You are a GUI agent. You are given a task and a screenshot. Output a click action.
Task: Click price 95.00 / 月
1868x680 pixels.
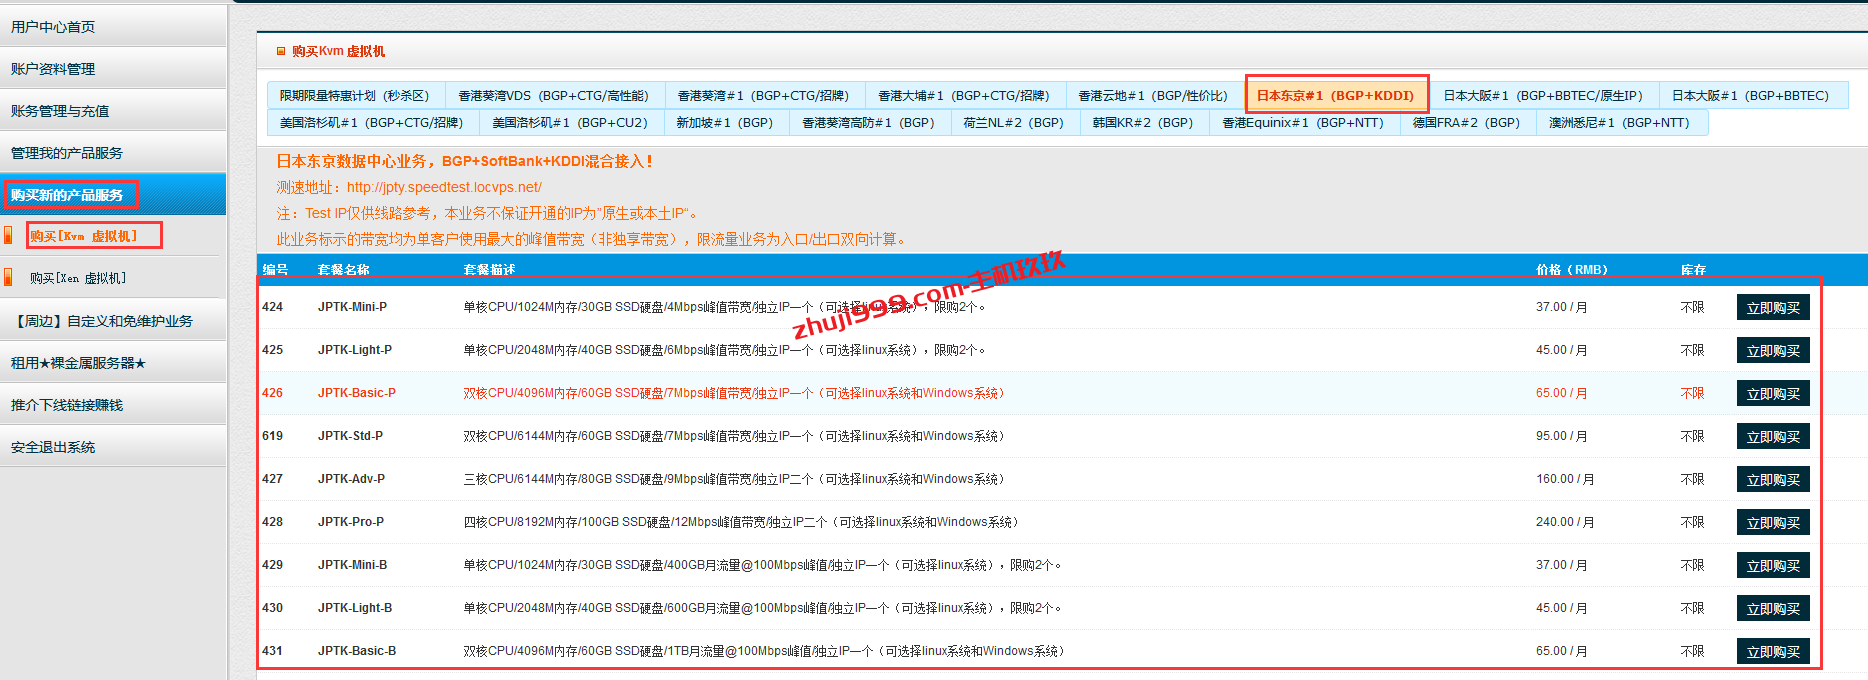[1562, 436]
